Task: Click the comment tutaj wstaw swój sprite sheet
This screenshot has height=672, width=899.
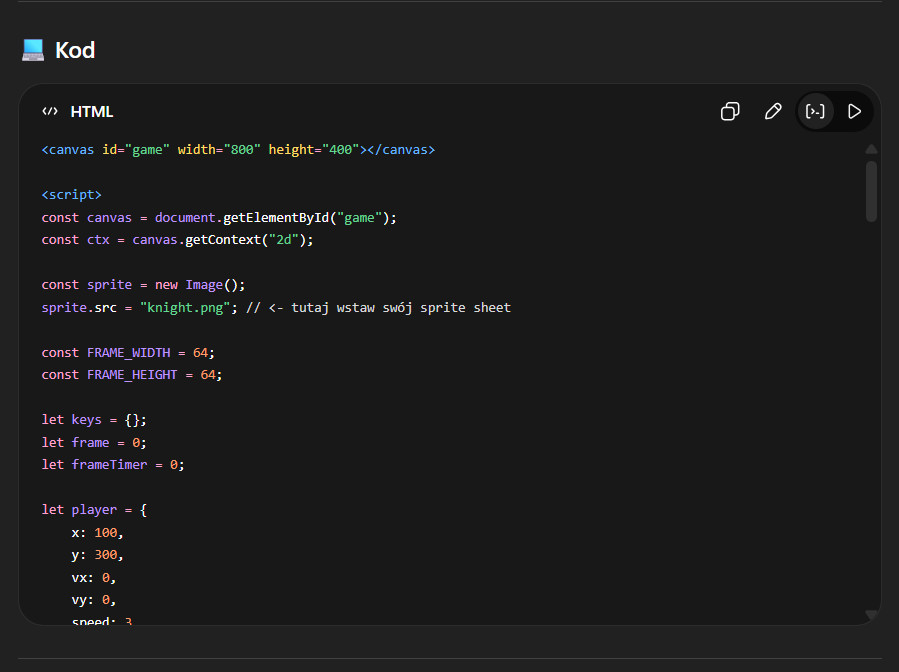Action: [x=378, y=308]
